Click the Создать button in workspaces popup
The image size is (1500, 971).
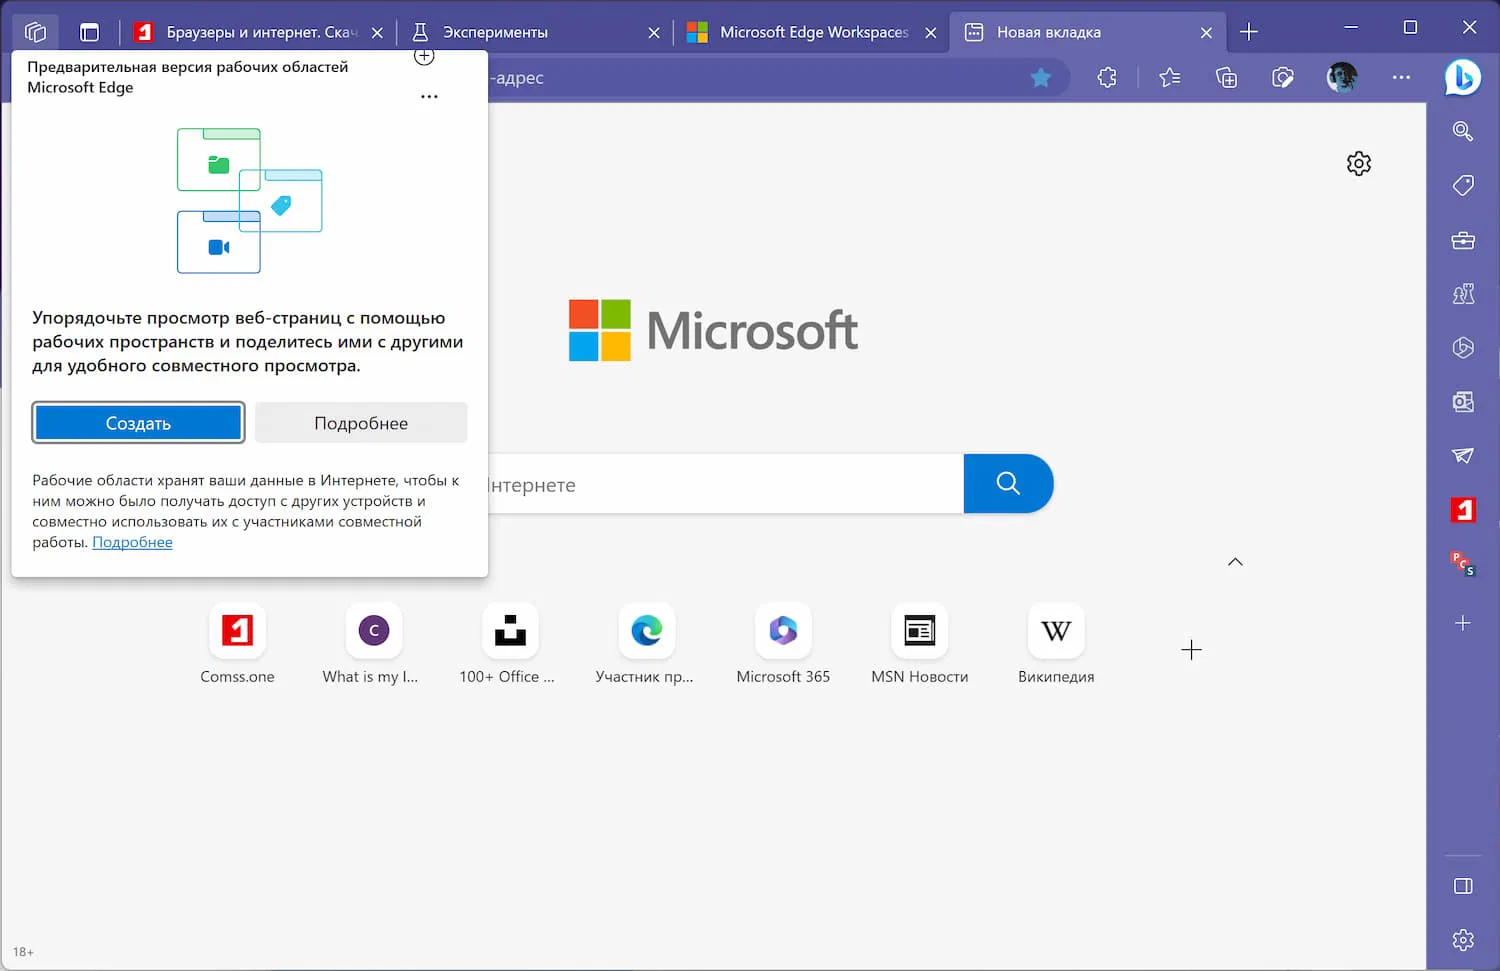pyautogui.click(x=139, y=423)
